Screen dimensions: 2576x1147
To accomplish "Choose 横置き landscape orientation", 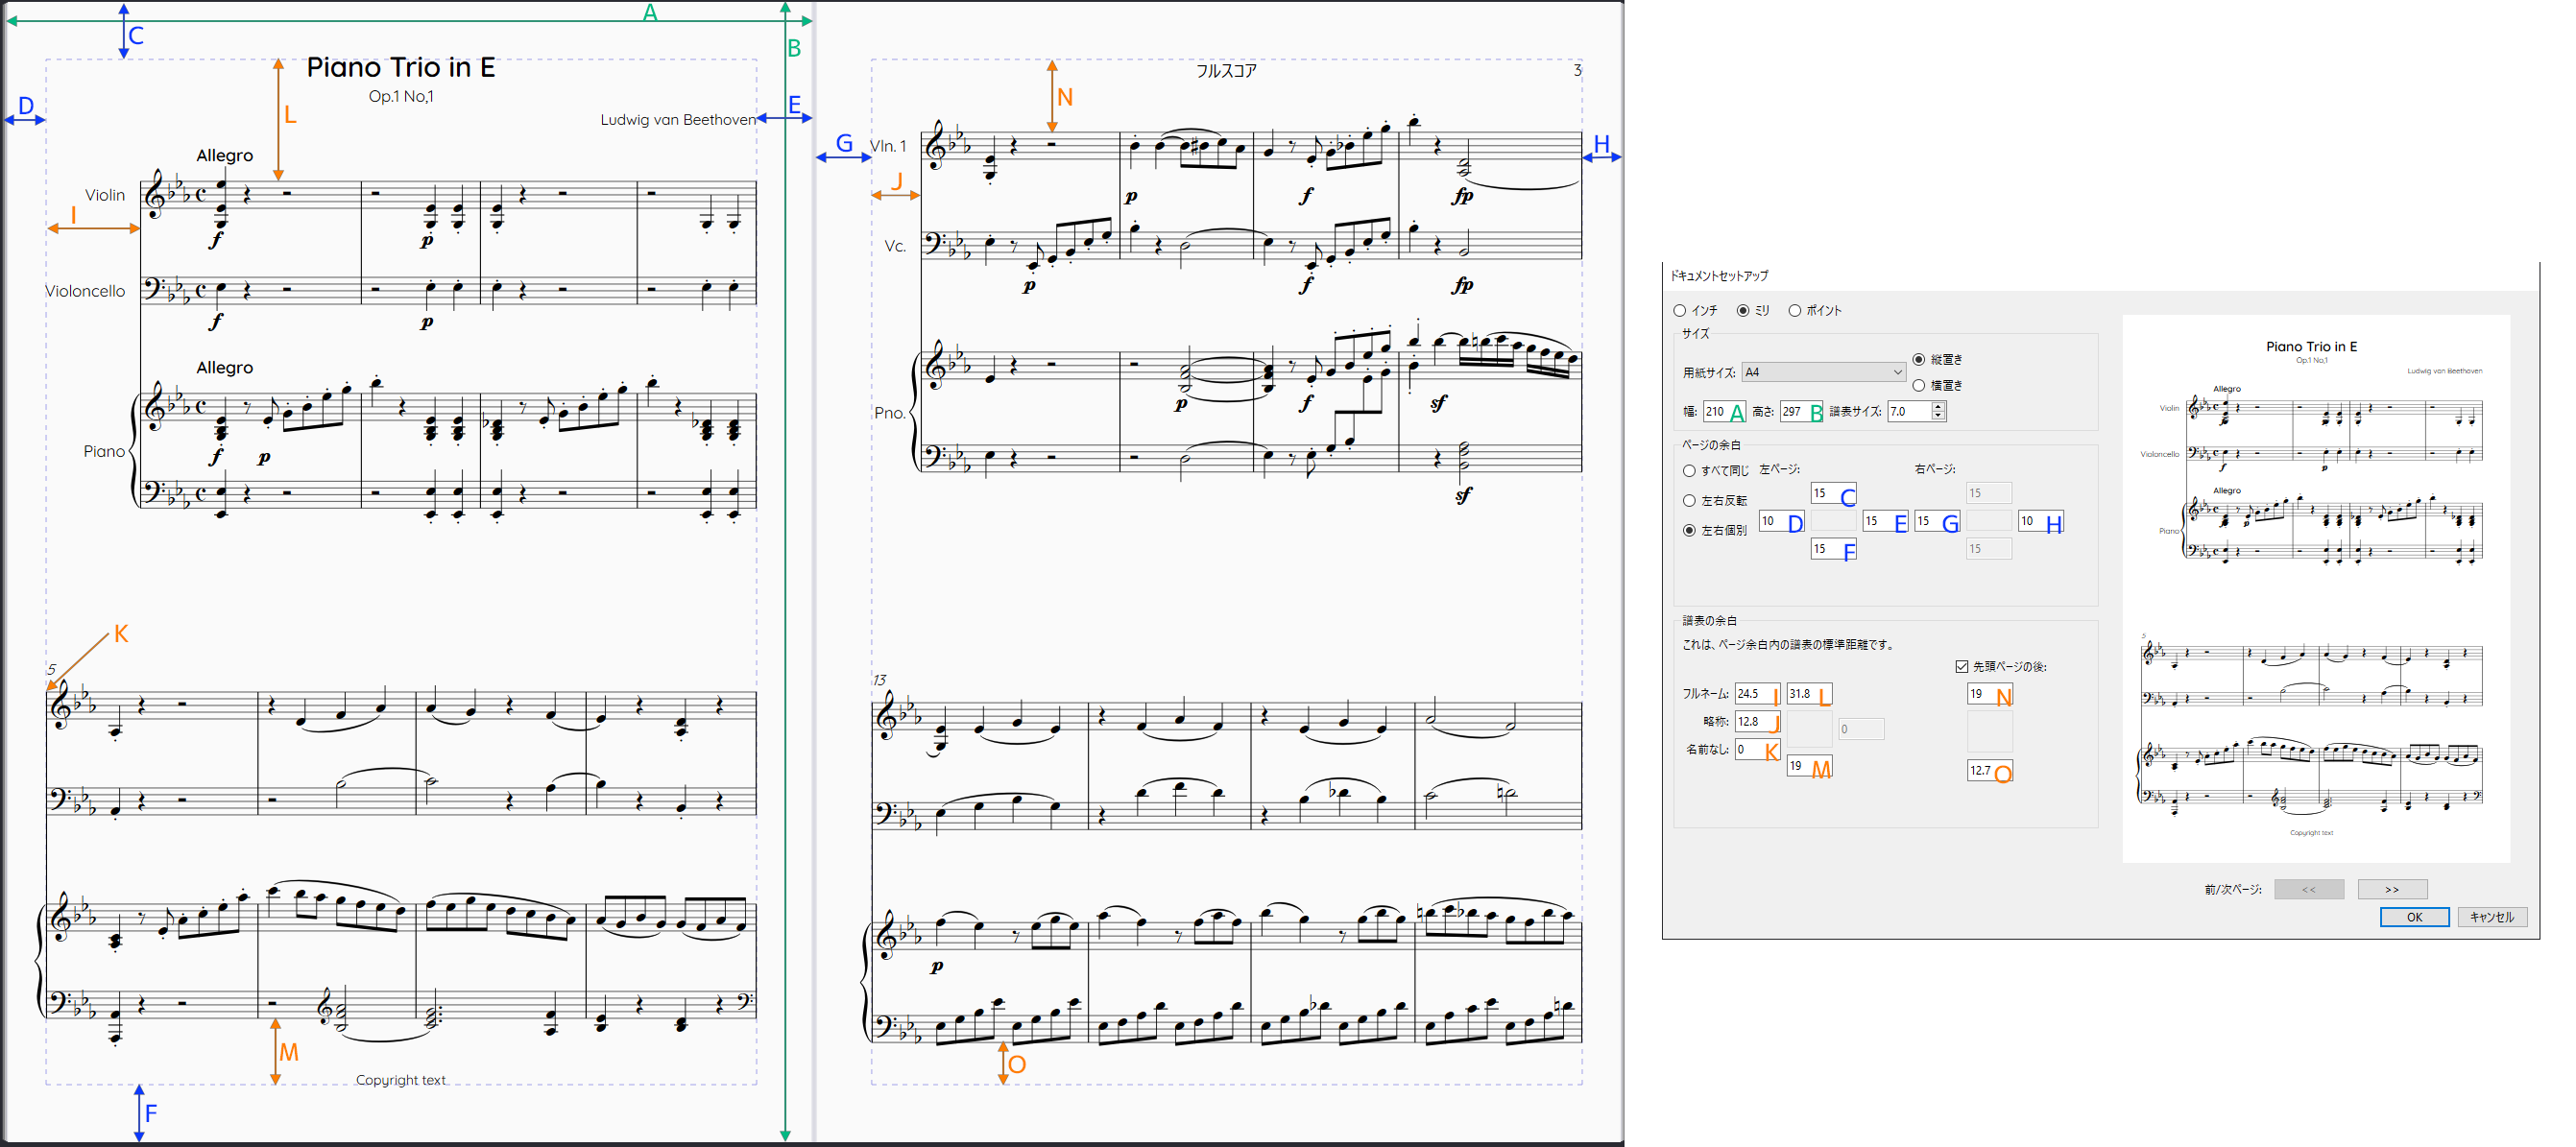I will coord(1918,385).
